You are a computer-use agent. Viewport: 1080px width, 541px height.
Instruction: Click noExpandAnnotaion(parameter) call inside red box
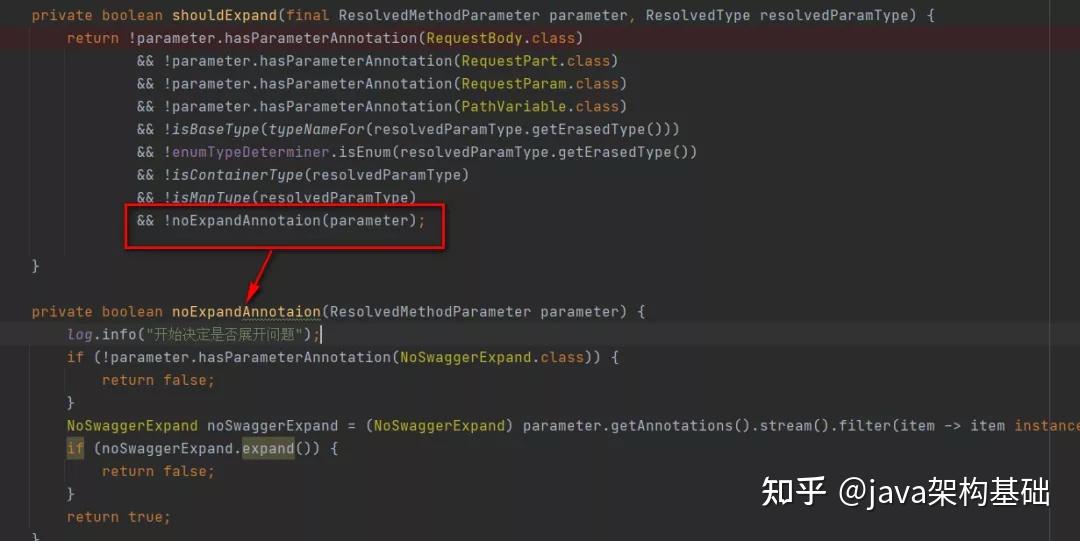294,221
